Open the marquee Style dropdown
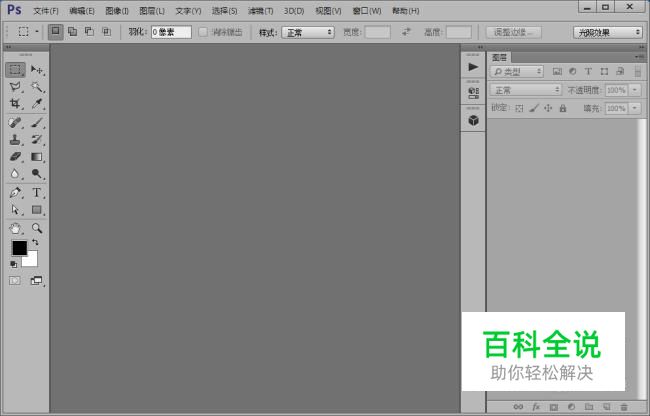The image size is (650, 416). click(308, 32)
